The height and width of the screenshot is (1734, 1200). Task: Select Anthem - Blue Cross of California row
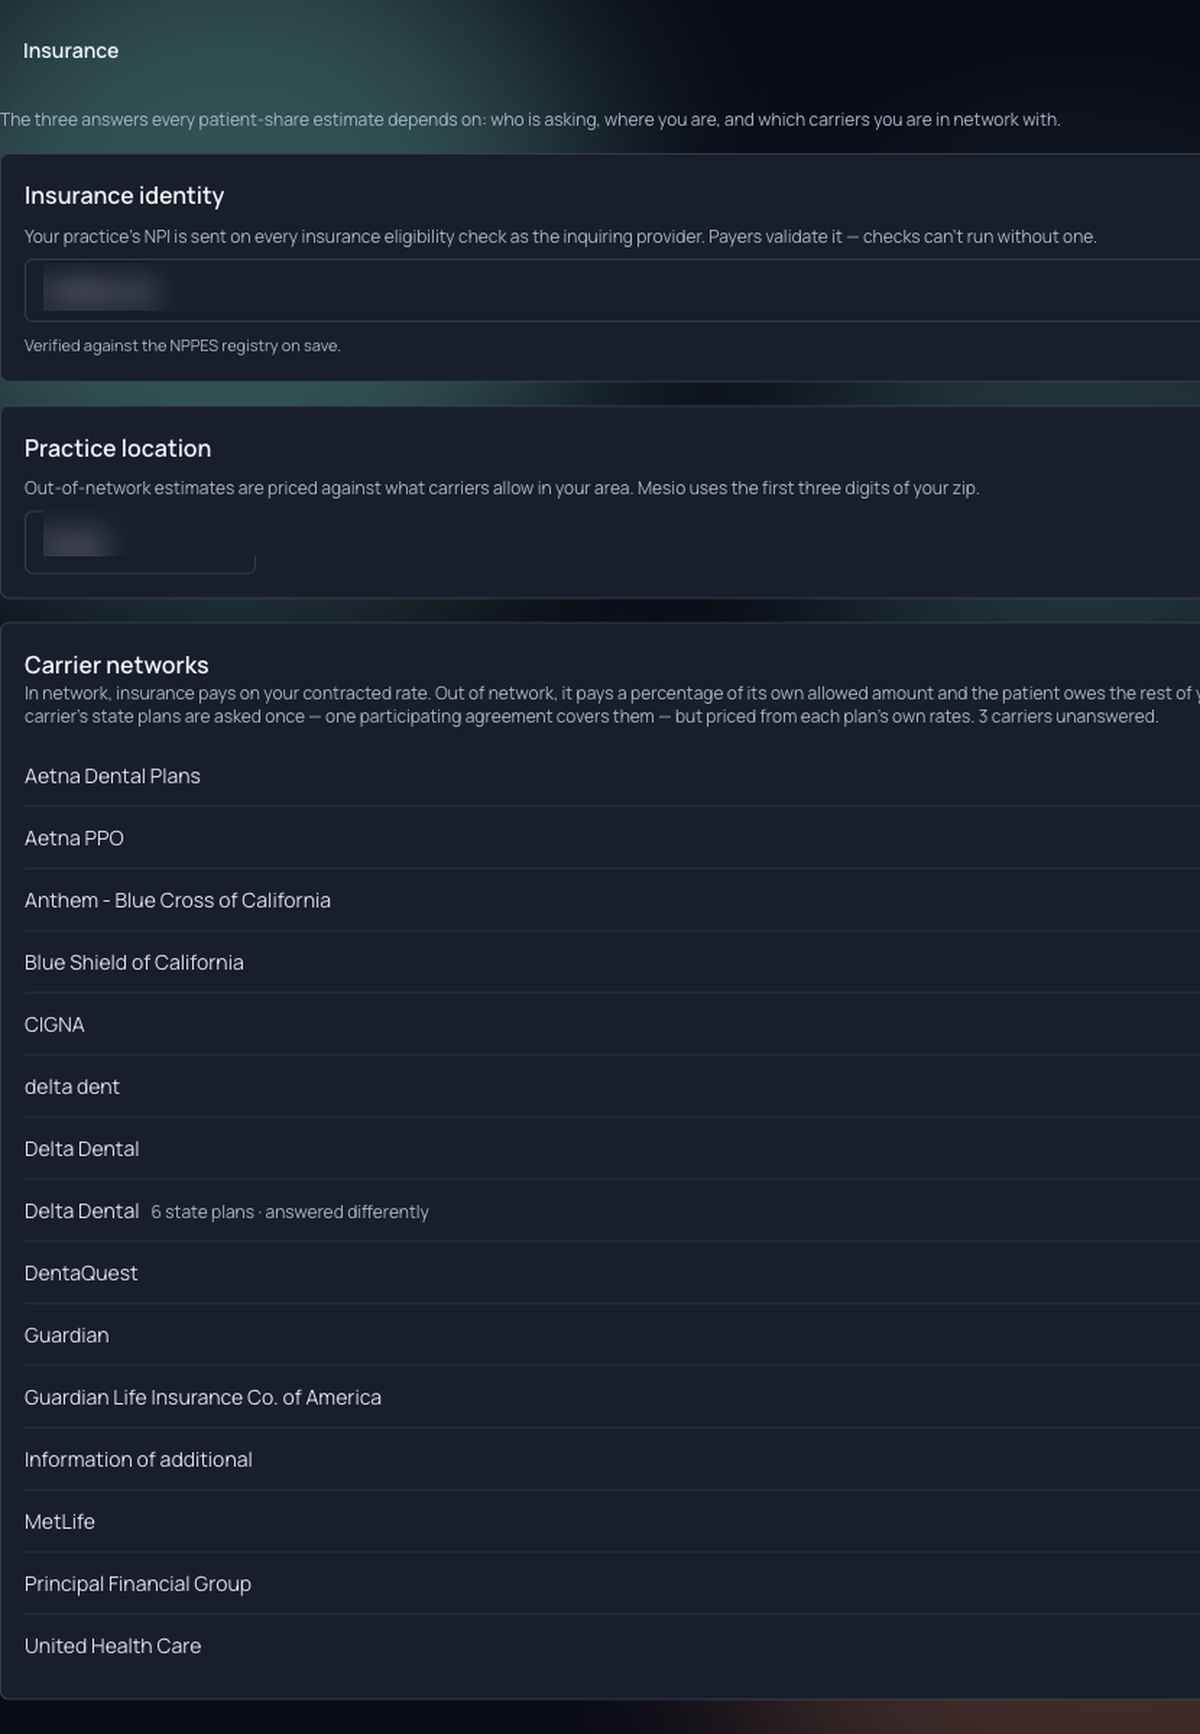coord(612,900)
